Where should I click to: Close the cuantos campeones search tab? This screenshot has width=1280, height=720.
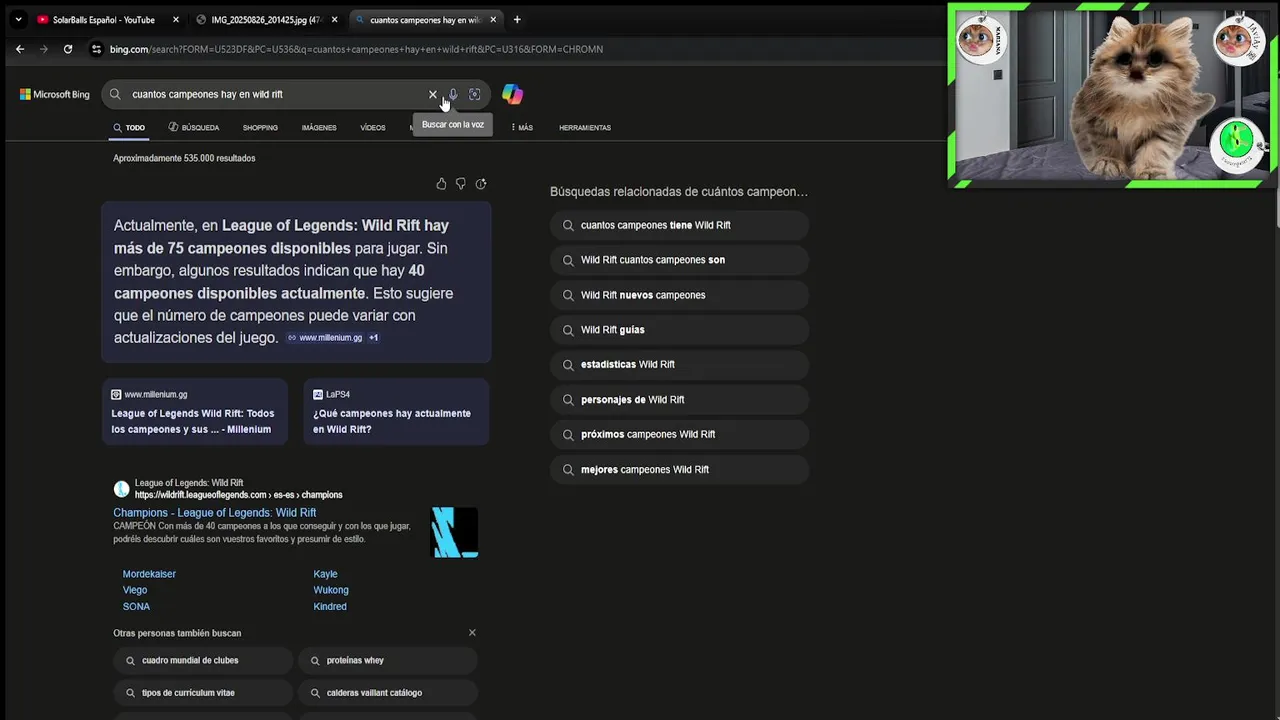(493, 20)
